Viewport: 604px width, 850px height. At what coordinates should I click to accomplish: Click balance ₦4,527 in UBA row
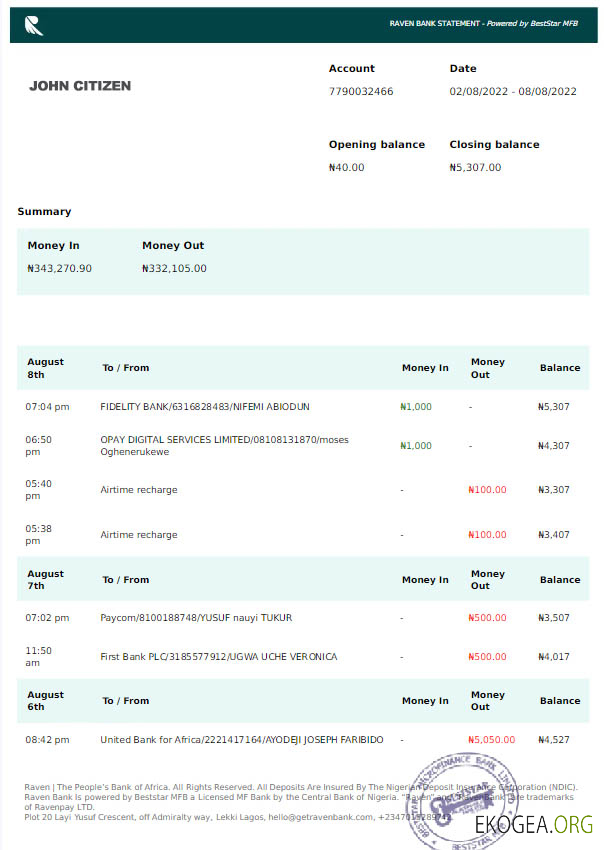(x=554, y=739)
